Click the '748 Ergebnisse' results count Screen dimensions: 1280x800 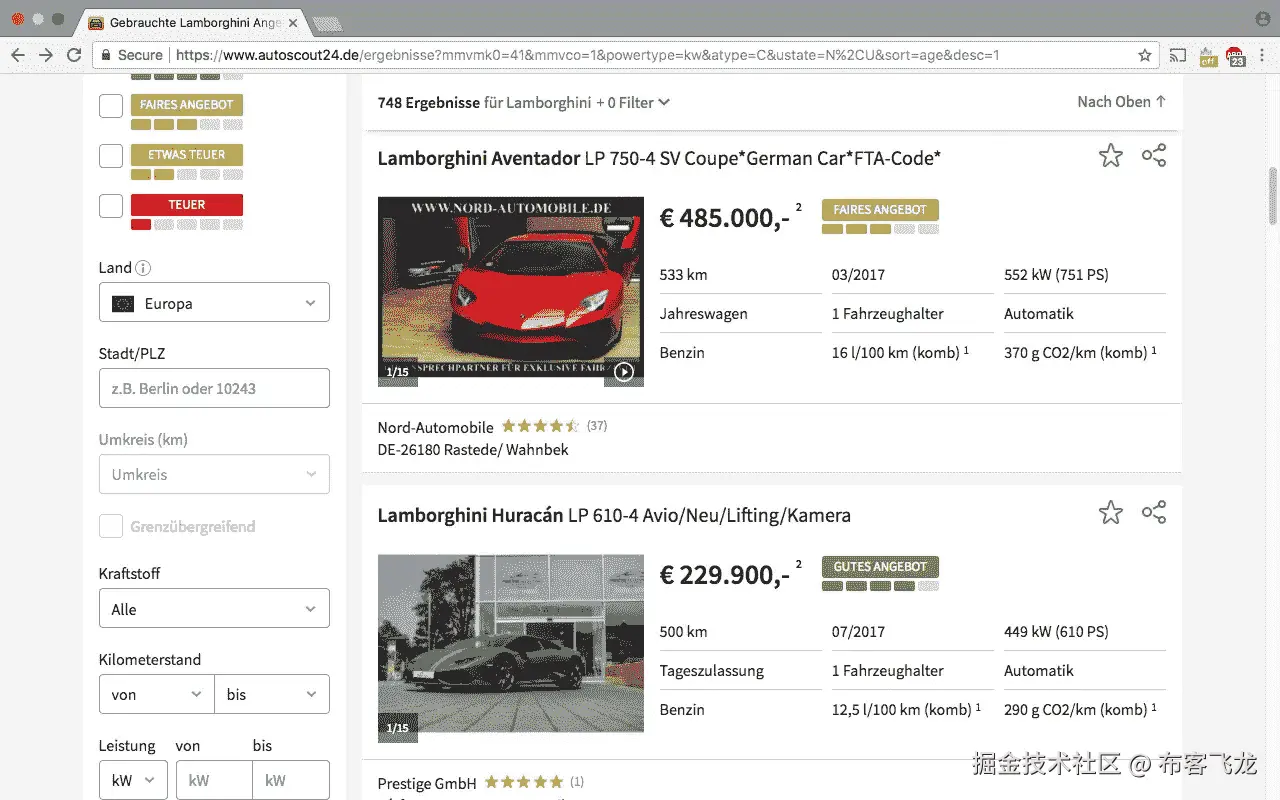429,102
